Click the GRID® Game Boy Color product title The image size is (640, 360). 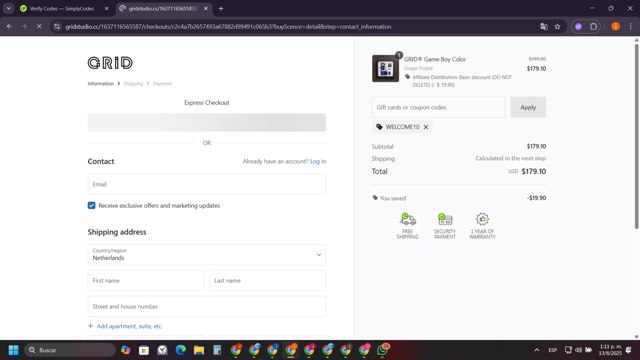[435, 59]
